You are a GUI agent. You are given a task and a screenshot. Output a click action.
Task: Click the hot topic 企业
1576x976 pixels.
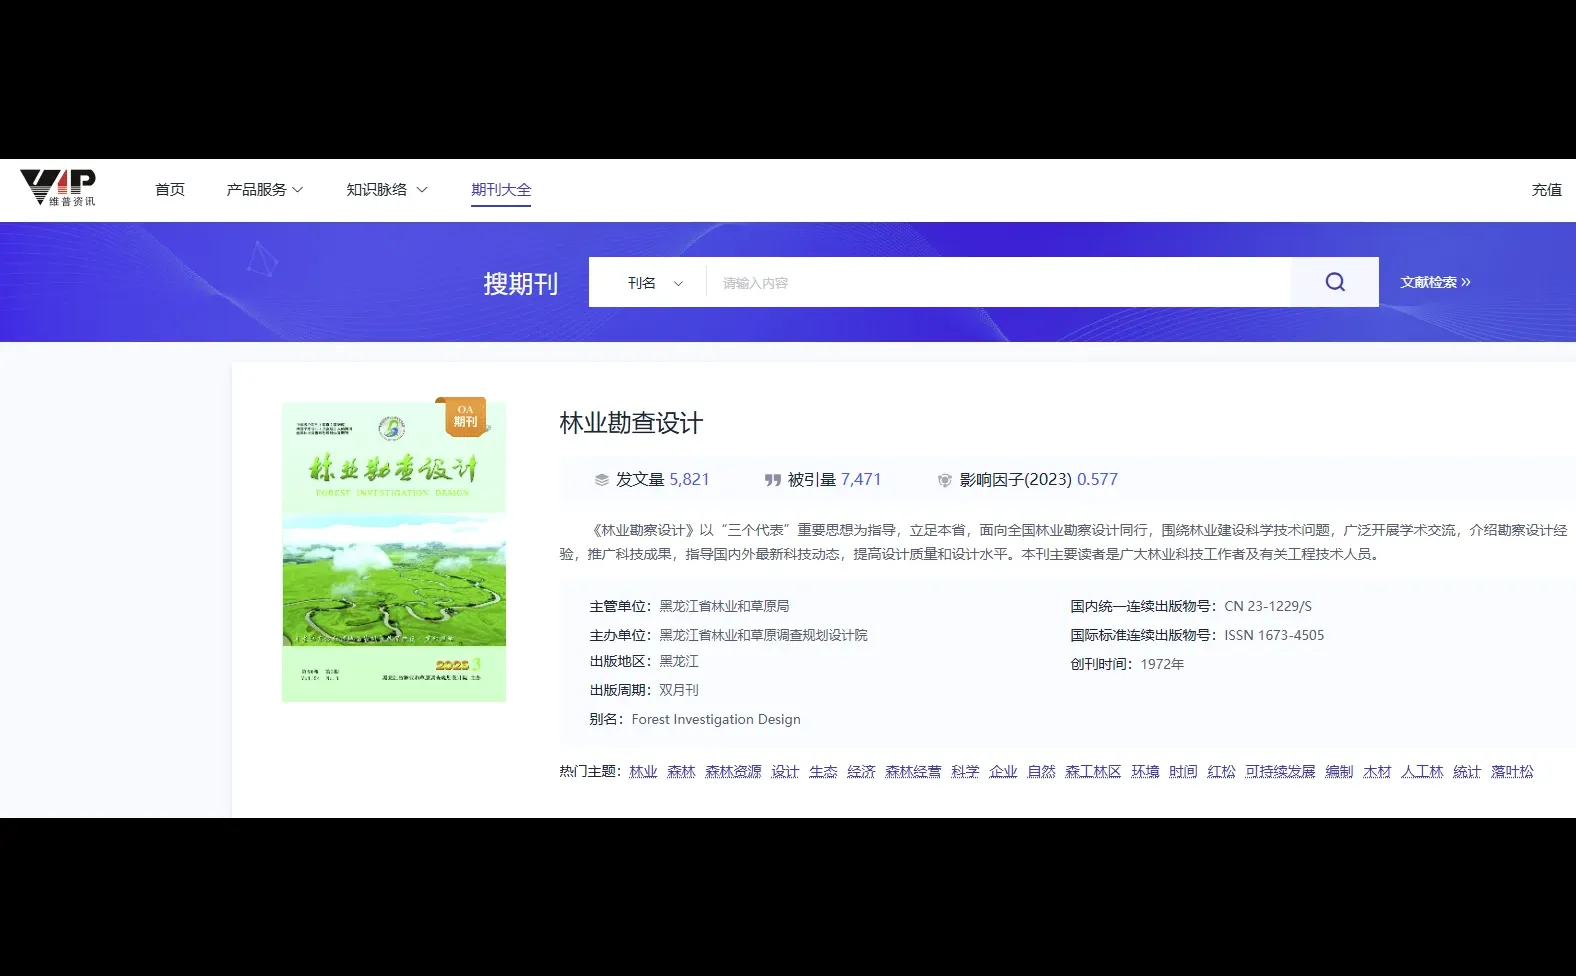coord(1003,771)
